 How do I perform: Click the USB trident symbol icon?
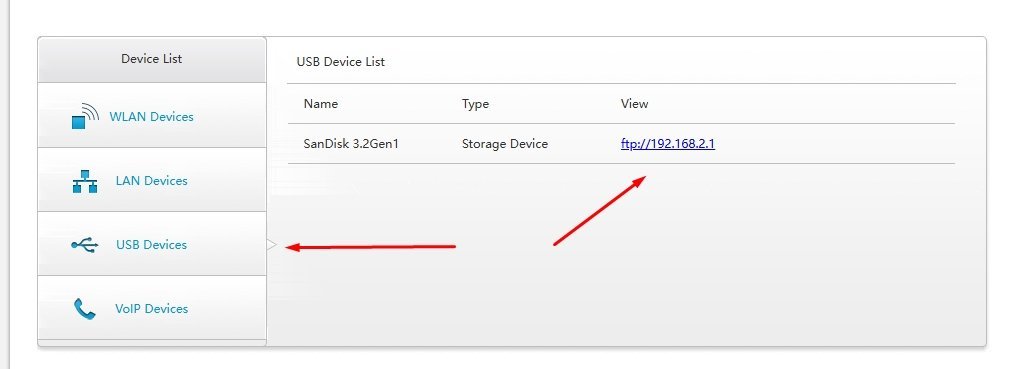(x=84, y=245)
